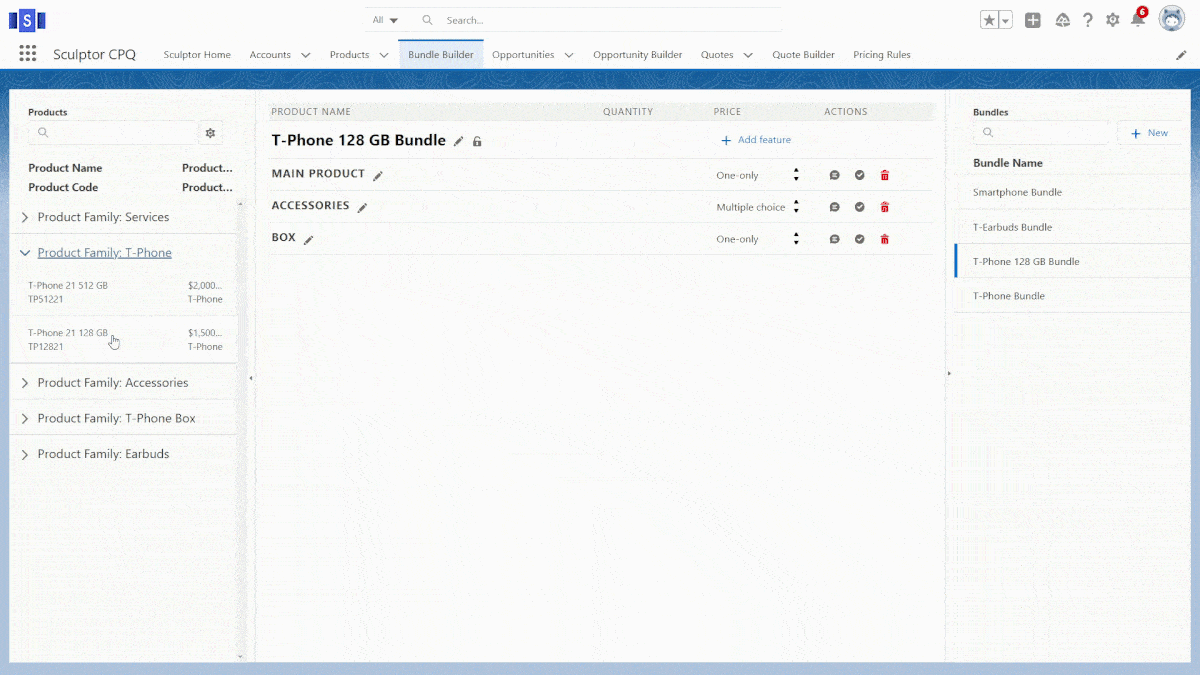Open Accounts tab
The image size is (1200, 675).
(x=270, y=55)
